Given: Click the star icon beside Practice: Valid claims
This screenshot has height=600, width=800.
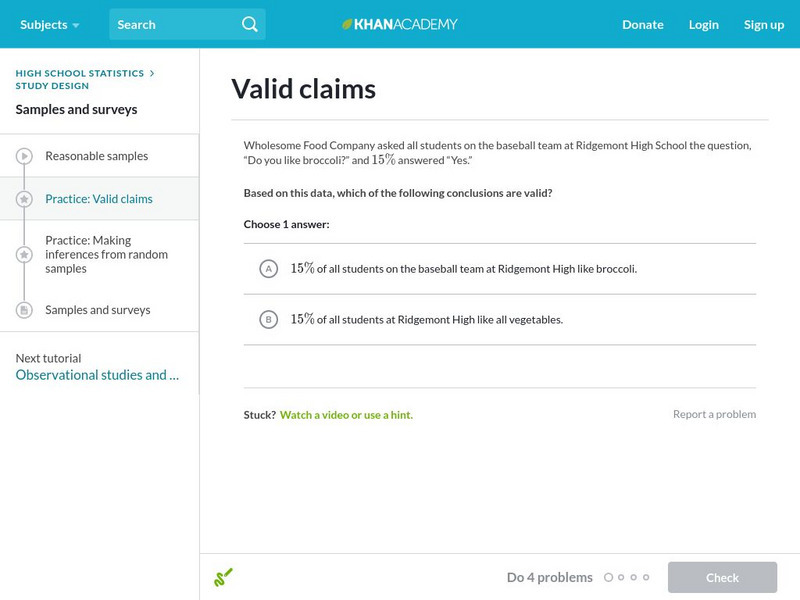Looking at the screenshot, I should pyautogui.click(x=24, y=199).
